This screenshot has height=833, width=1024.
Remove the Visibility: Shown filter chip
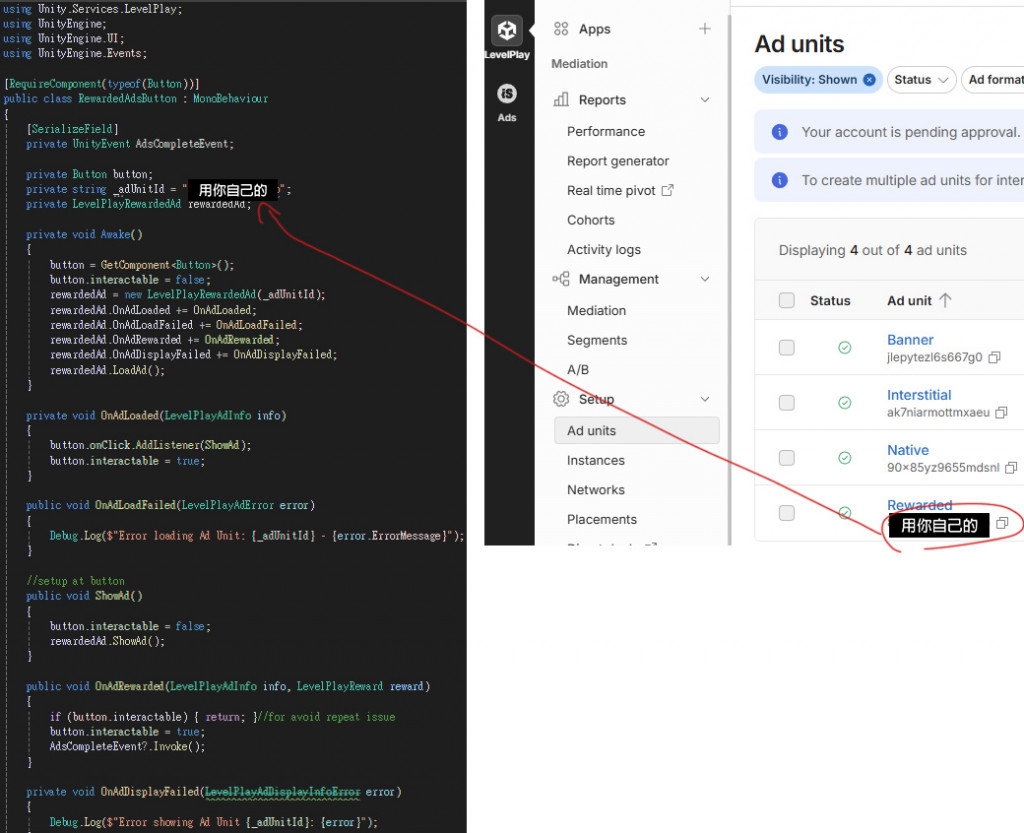[x=869, y=80]
